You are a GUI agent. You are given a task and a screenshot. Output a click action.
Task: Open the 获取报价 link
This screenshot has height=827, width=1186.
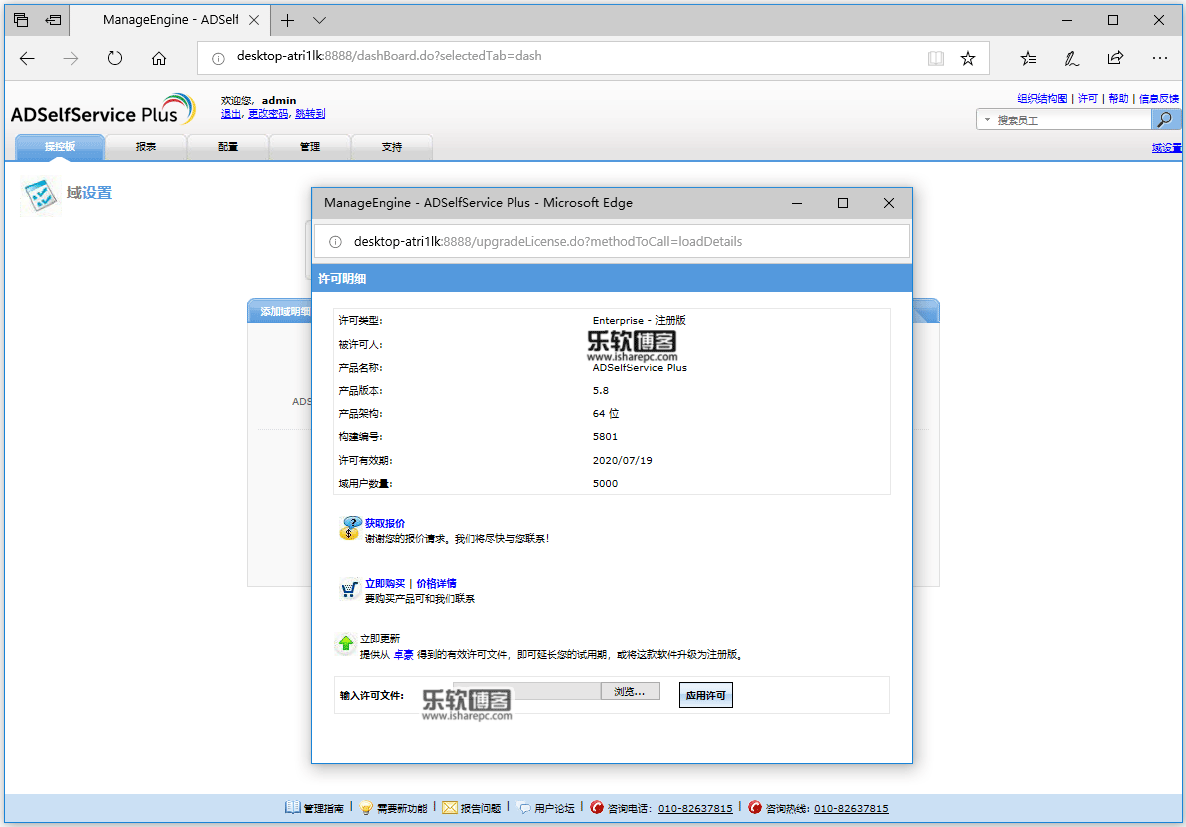tap(385, 523)
